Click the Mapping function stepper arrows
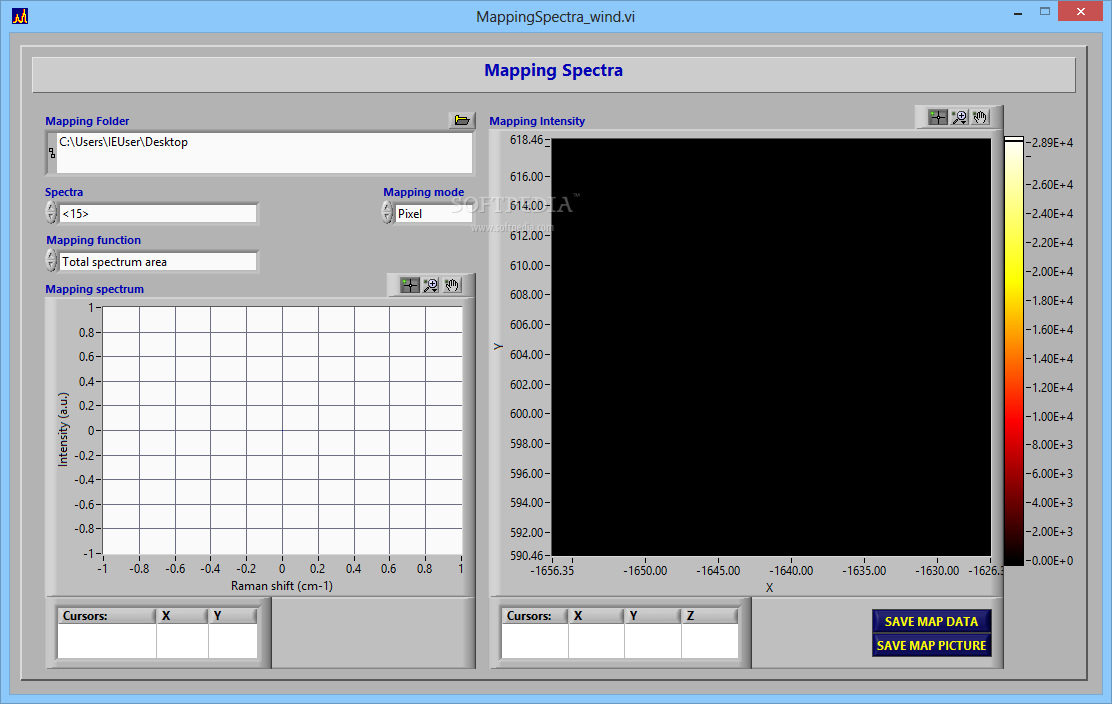 pos(51,261)
